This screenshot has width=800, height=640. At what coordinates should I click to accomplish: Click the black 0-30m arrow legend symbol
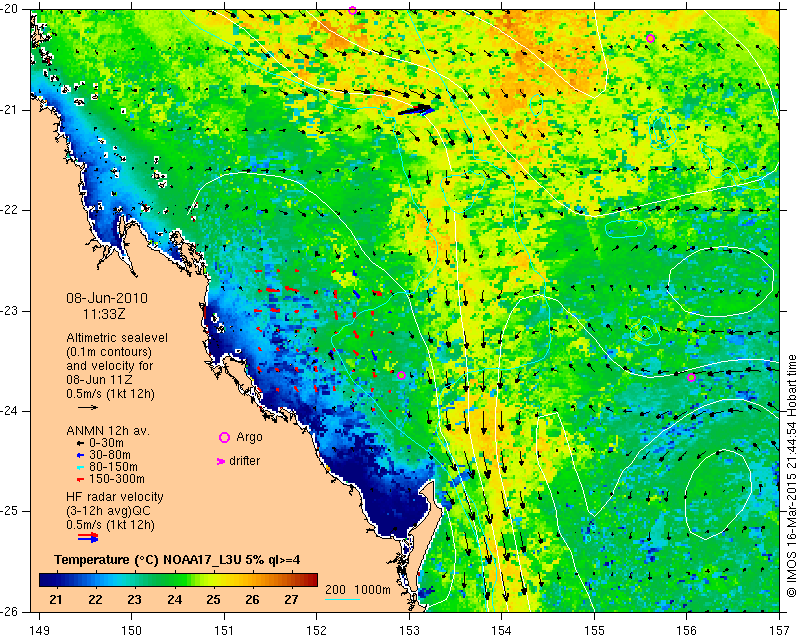(x=80, y=443)
